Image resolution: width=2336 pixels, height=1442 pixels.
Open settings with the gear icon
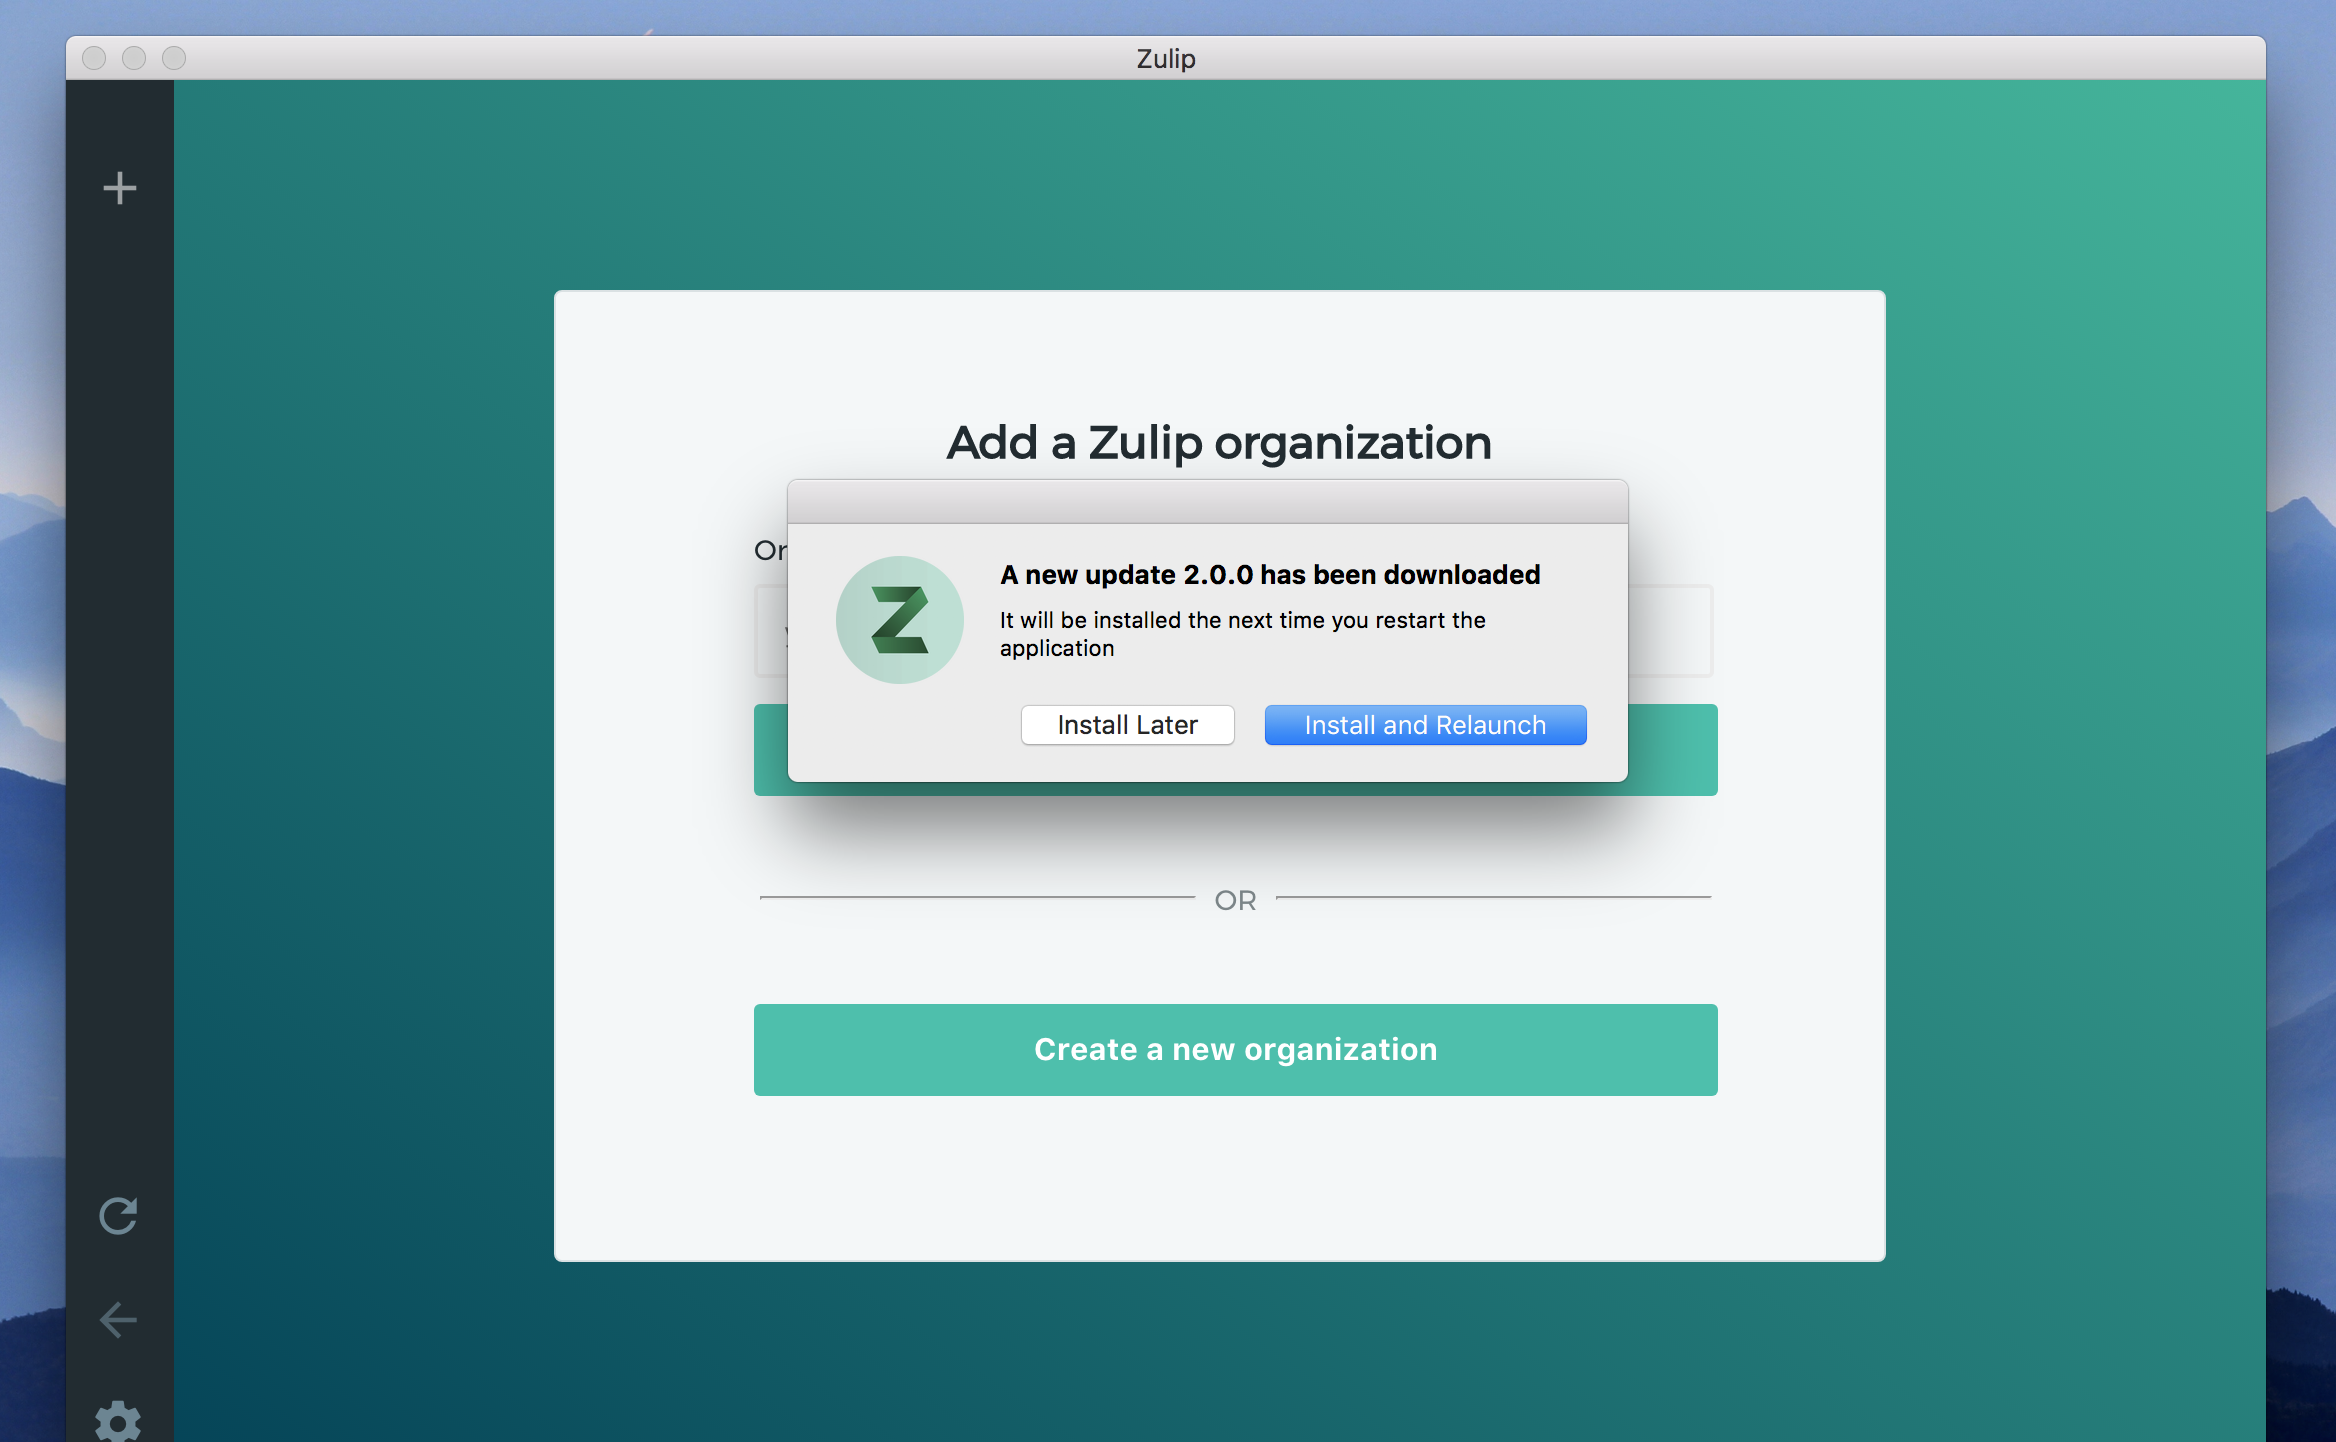pos(118,1421)
